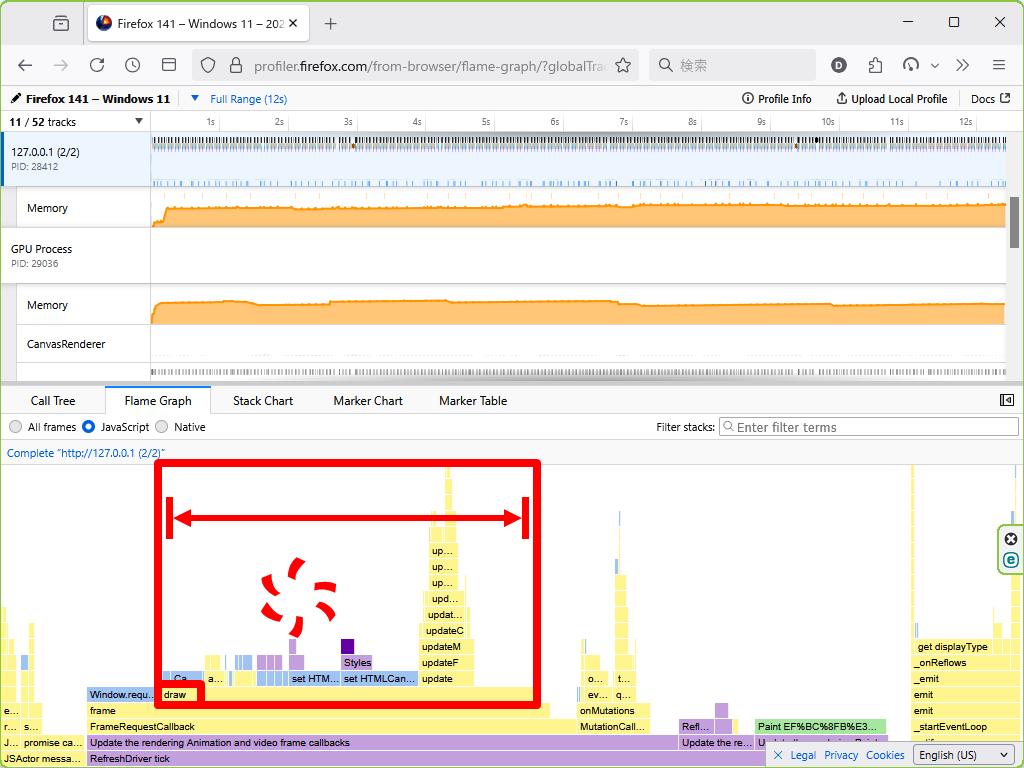This screenshot has height=768, width=1024.
Task: Open the English (US) language selector
Action: (964, 755)
